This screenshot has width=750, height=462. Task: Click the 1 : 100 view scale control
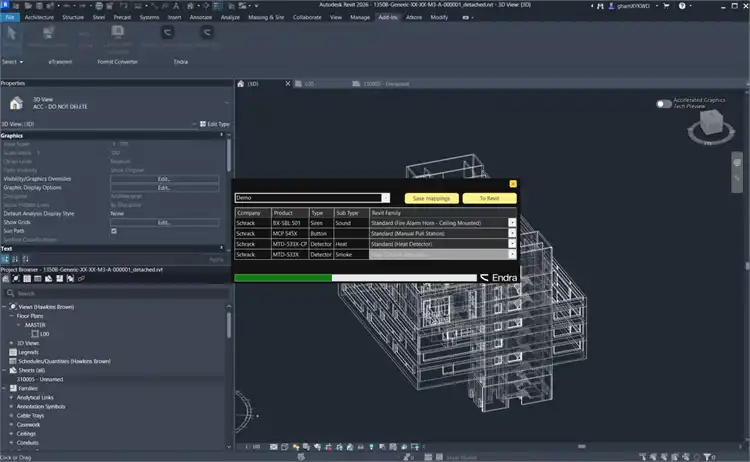(252, 447)
